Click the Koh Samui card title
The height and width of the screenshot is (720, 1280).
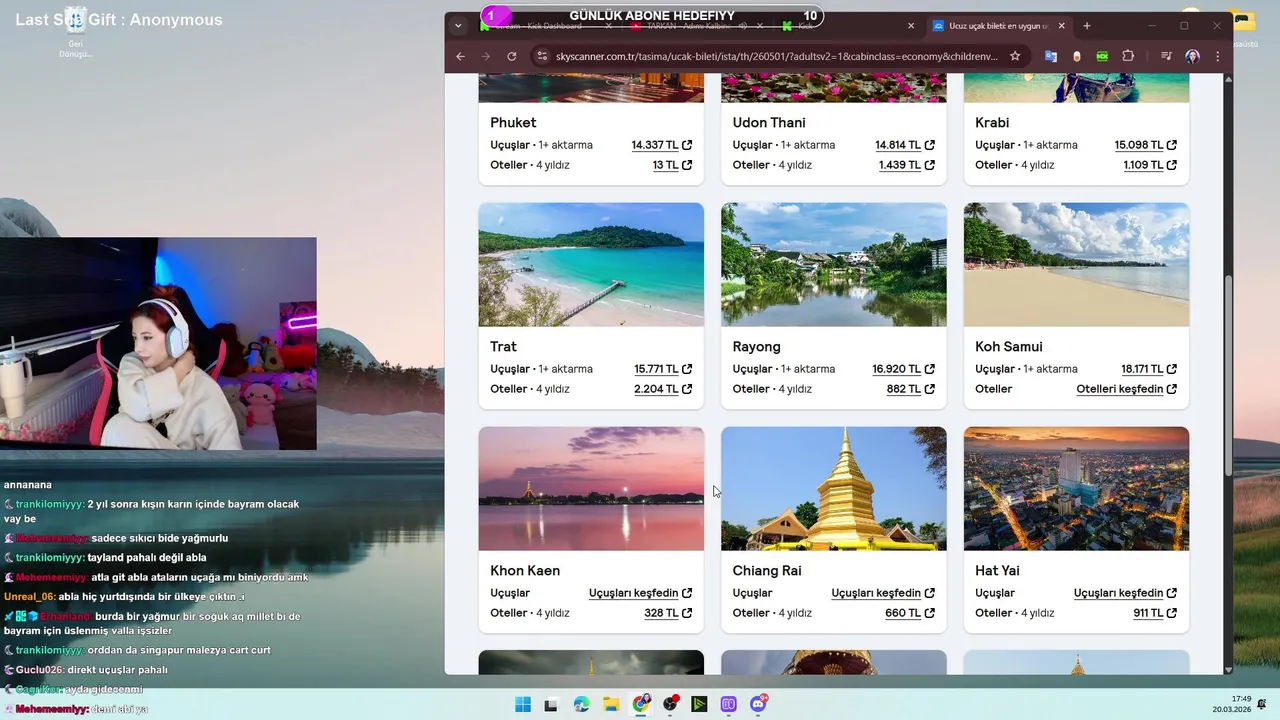[1009, 347]
